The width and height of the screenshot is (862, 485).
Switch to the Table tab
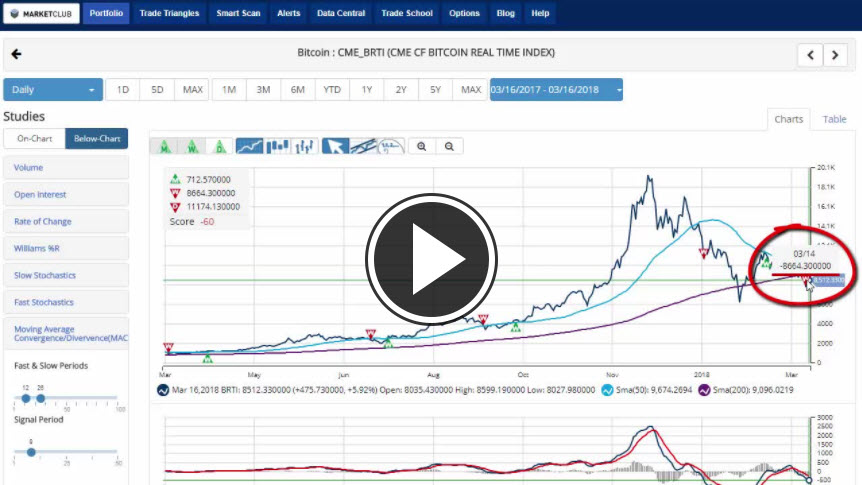coord(834,119)
